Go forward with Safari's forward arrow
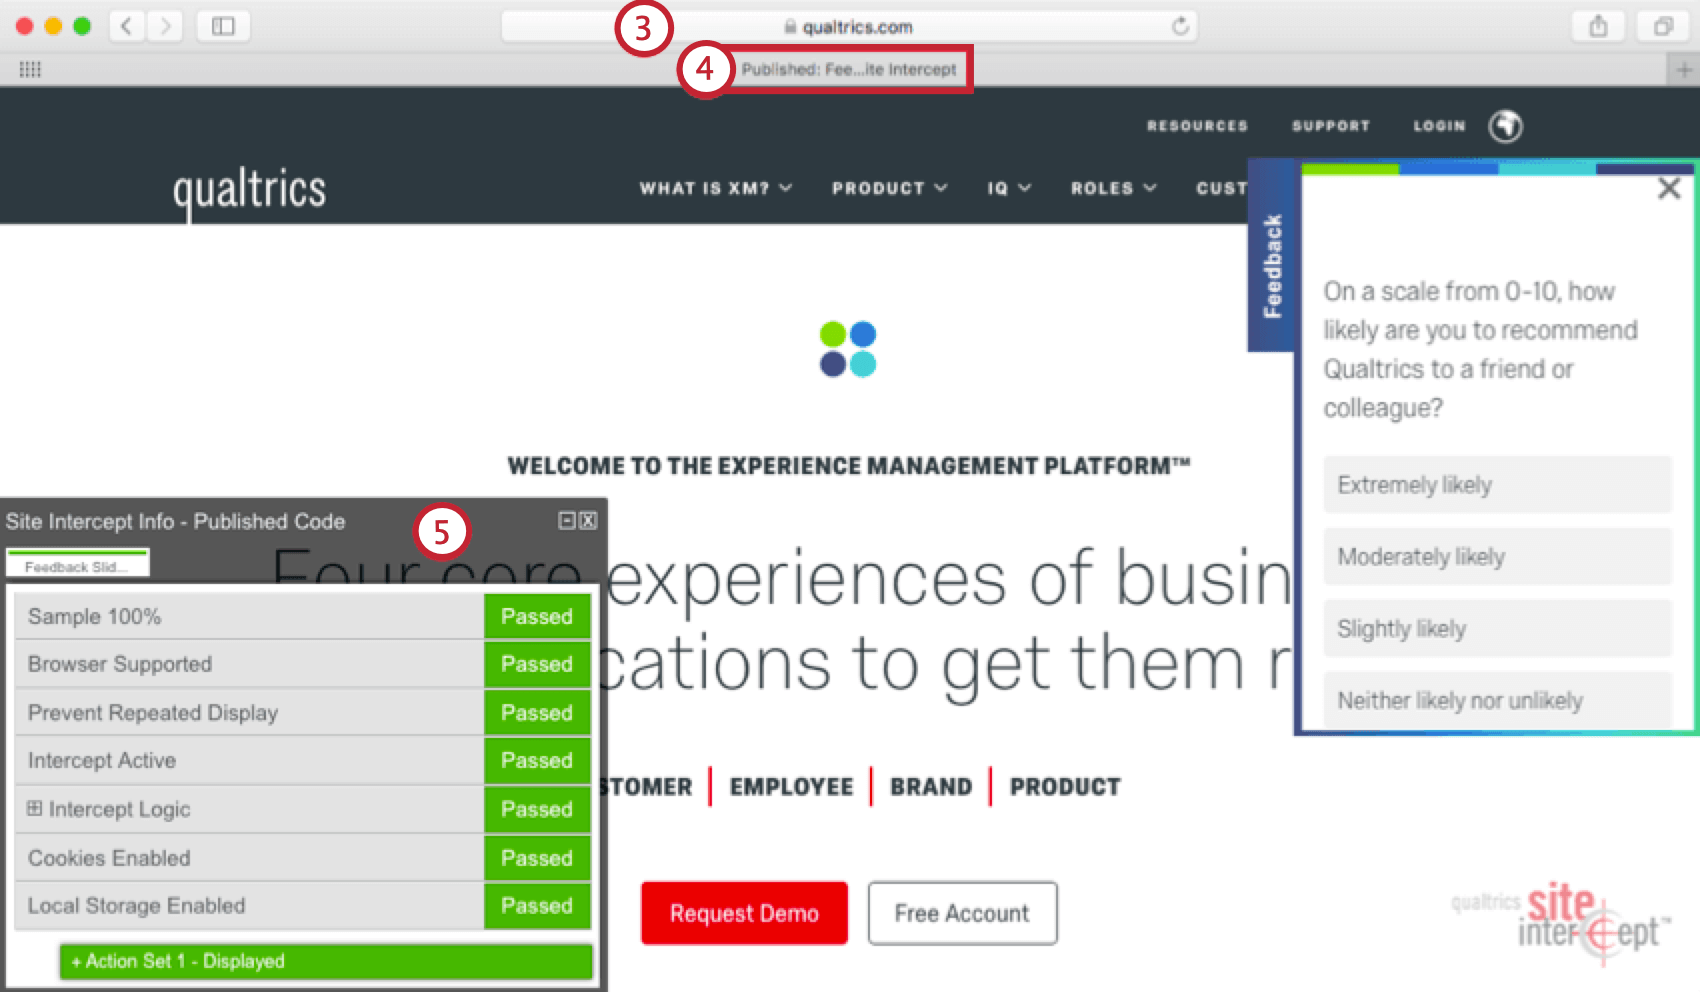The image size is (1700, 992). coord(166,26)
